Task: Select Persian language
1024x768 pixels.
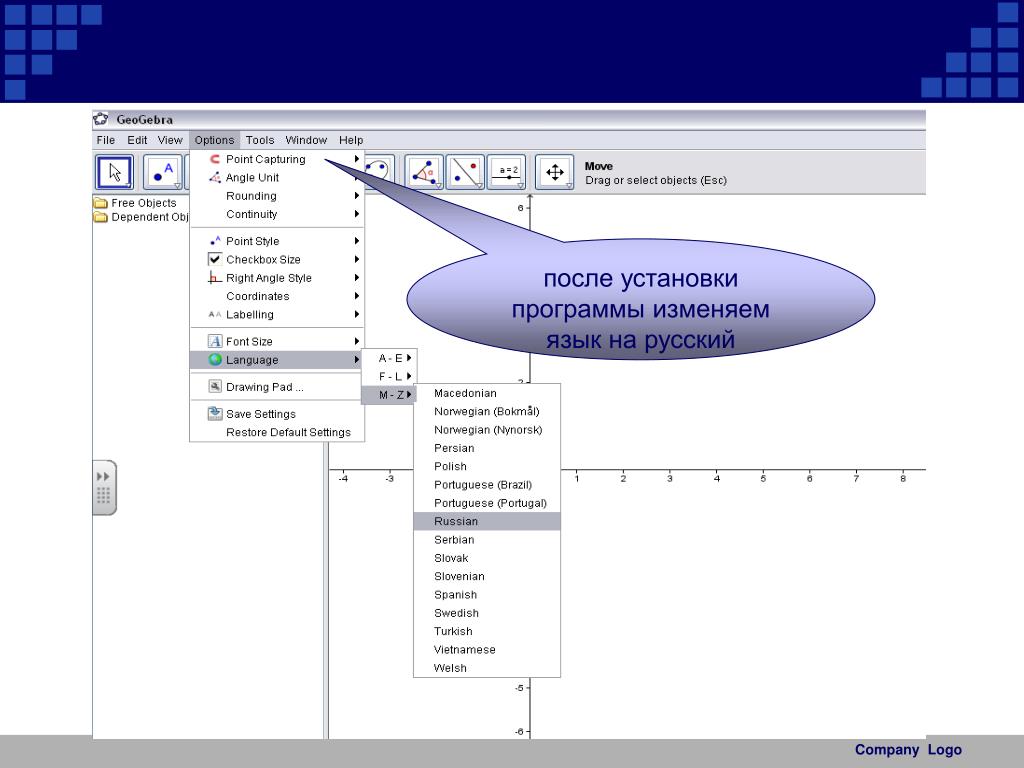Action: point(487,448)
